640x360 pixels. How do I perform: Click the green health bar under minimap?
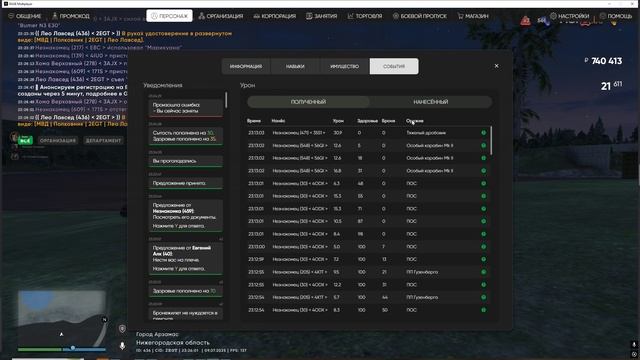point(40,349)
